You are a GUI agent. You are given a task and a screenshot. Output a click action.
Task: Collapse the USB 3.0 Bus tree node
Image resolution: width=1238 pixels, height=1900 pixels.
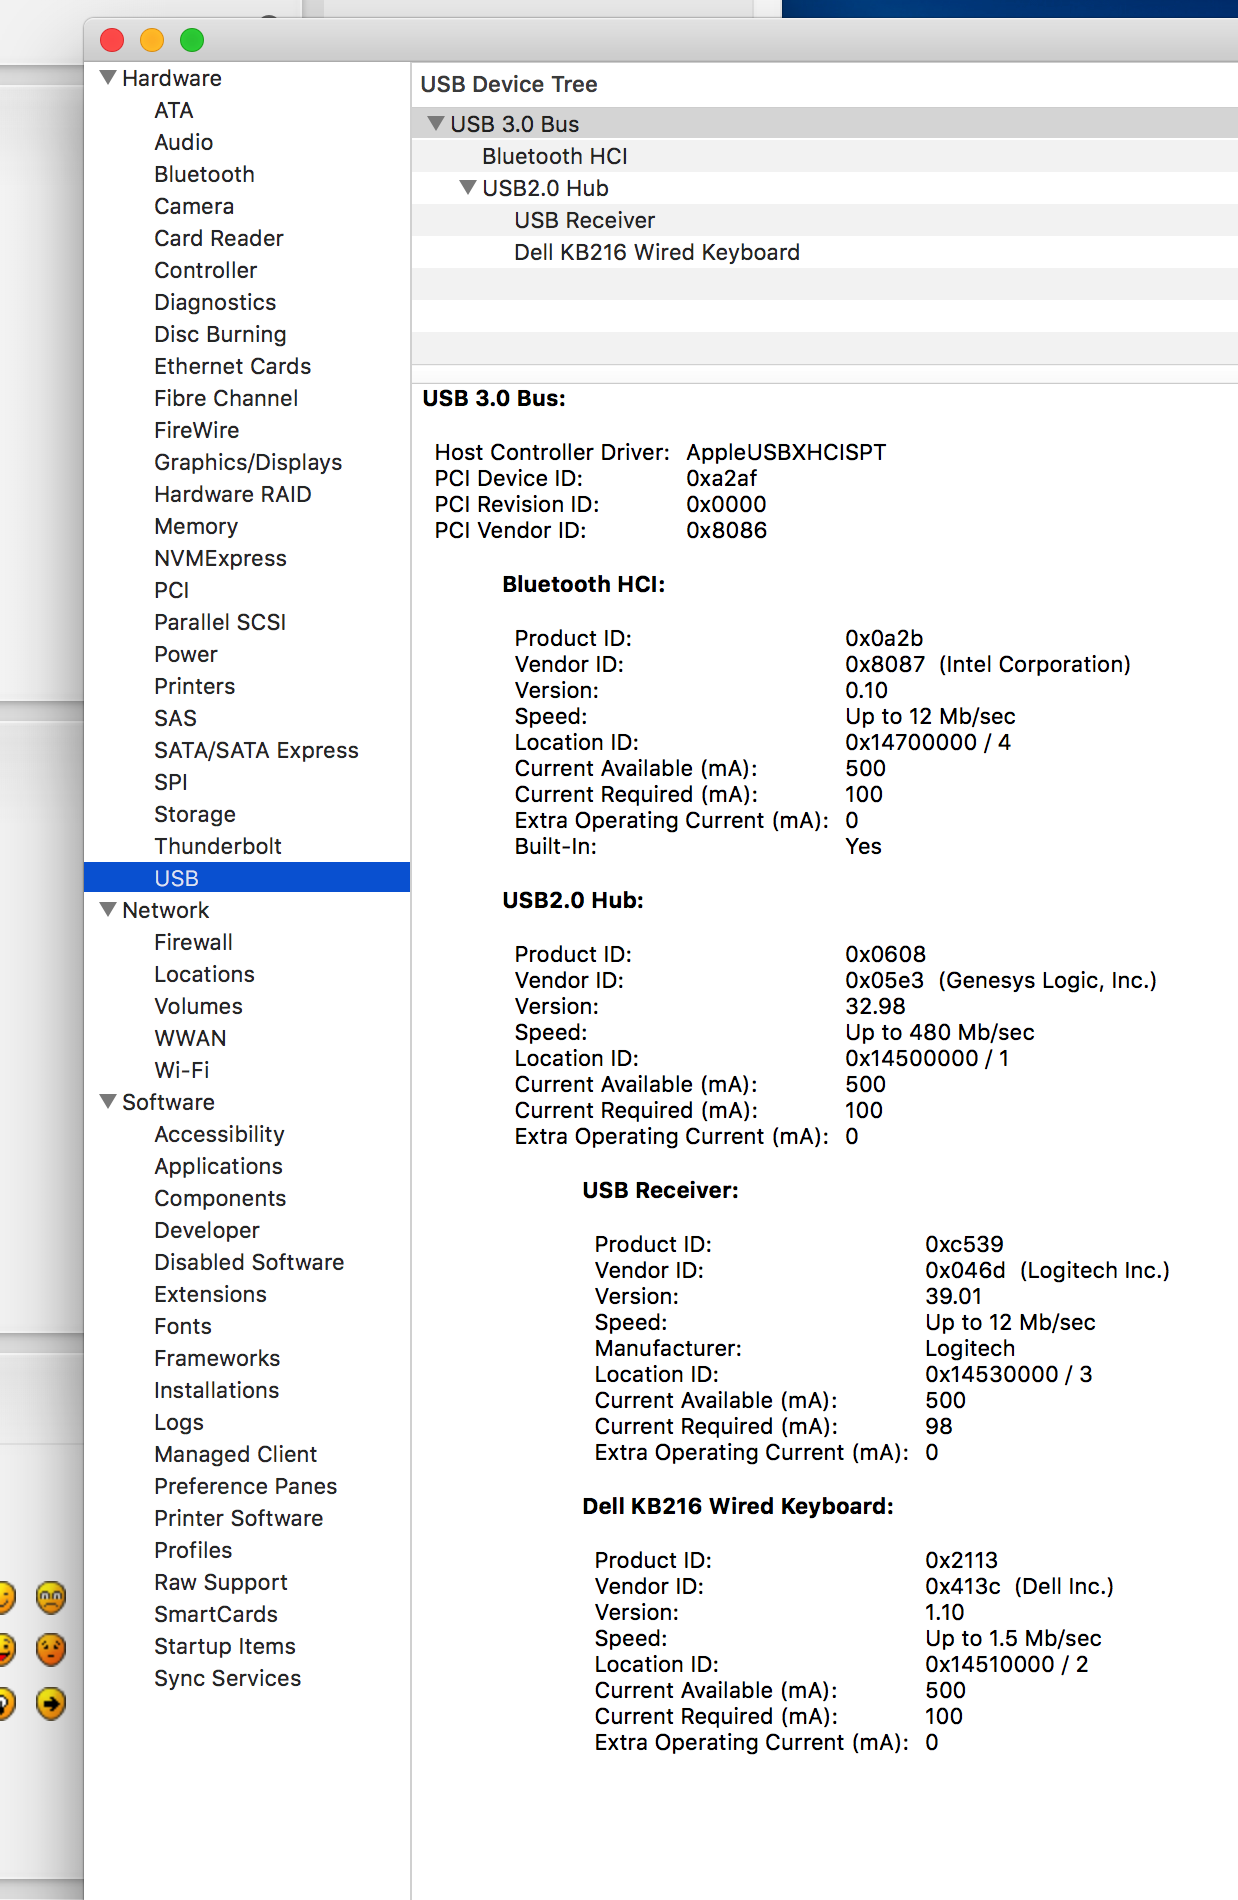coord(436,124)
